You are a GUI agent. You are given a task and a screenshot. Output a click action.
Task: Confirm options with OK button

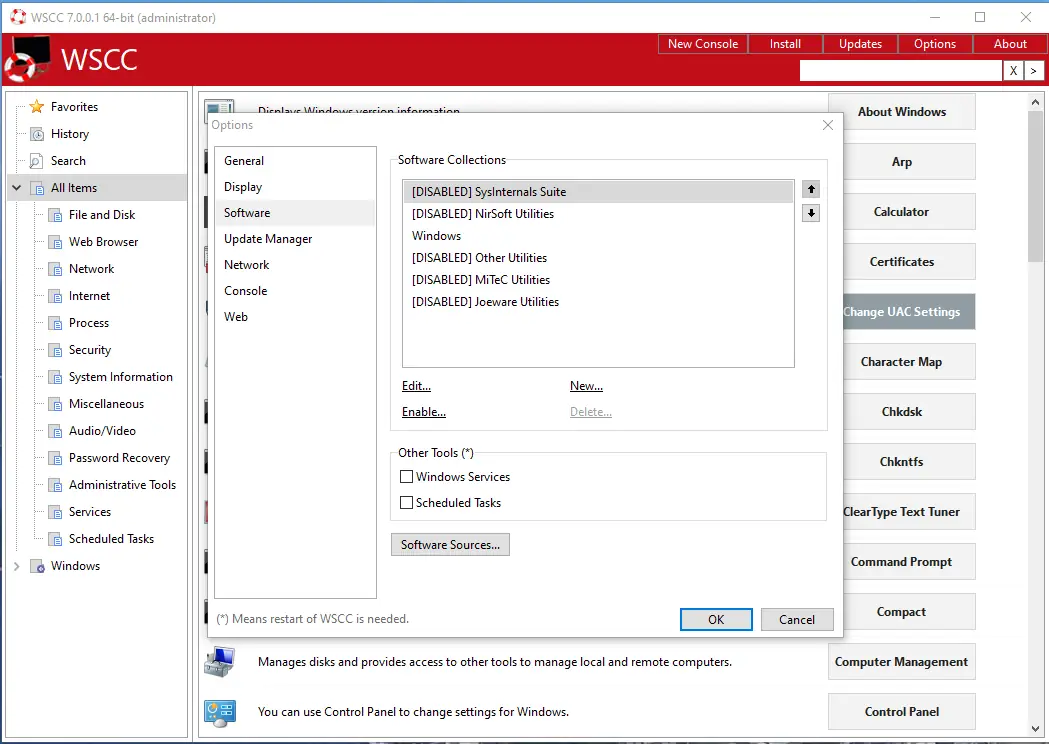[716, 620]
